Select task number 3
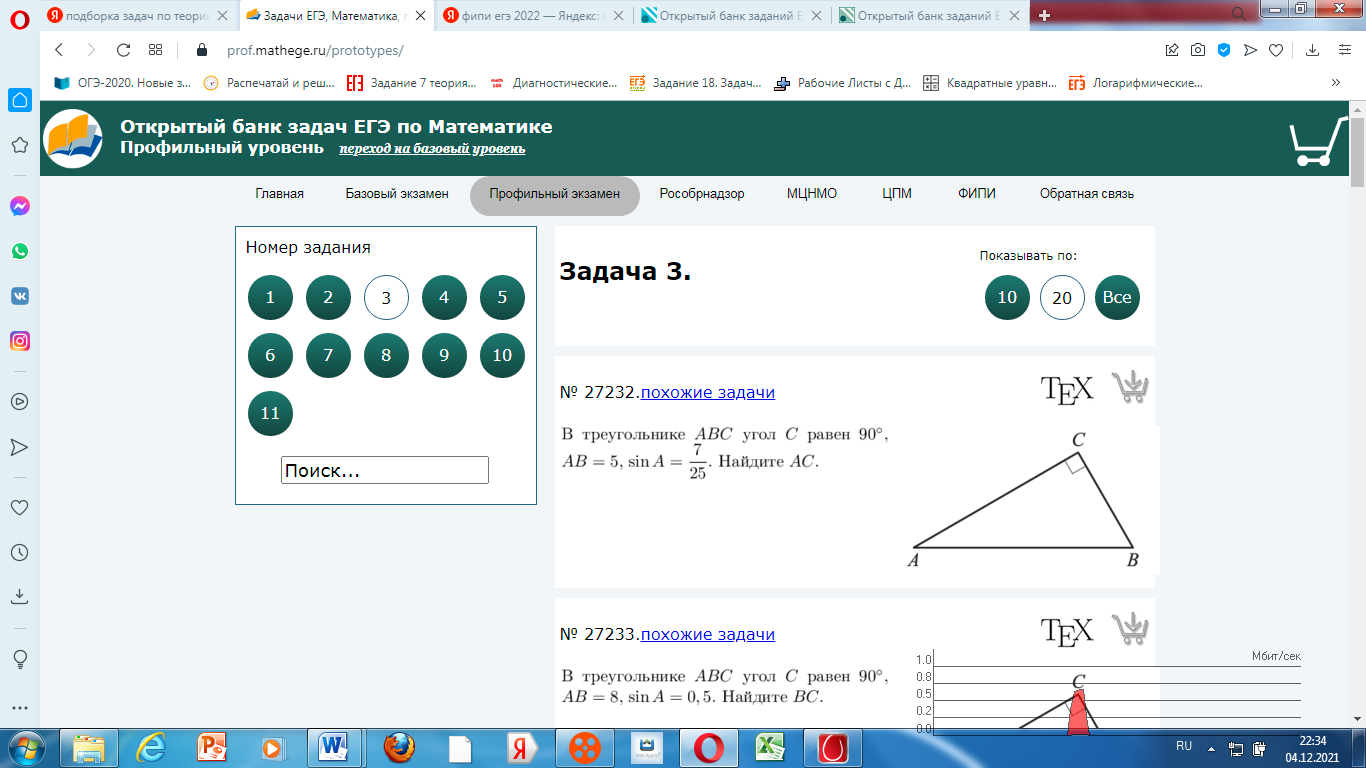 (386, 297)
